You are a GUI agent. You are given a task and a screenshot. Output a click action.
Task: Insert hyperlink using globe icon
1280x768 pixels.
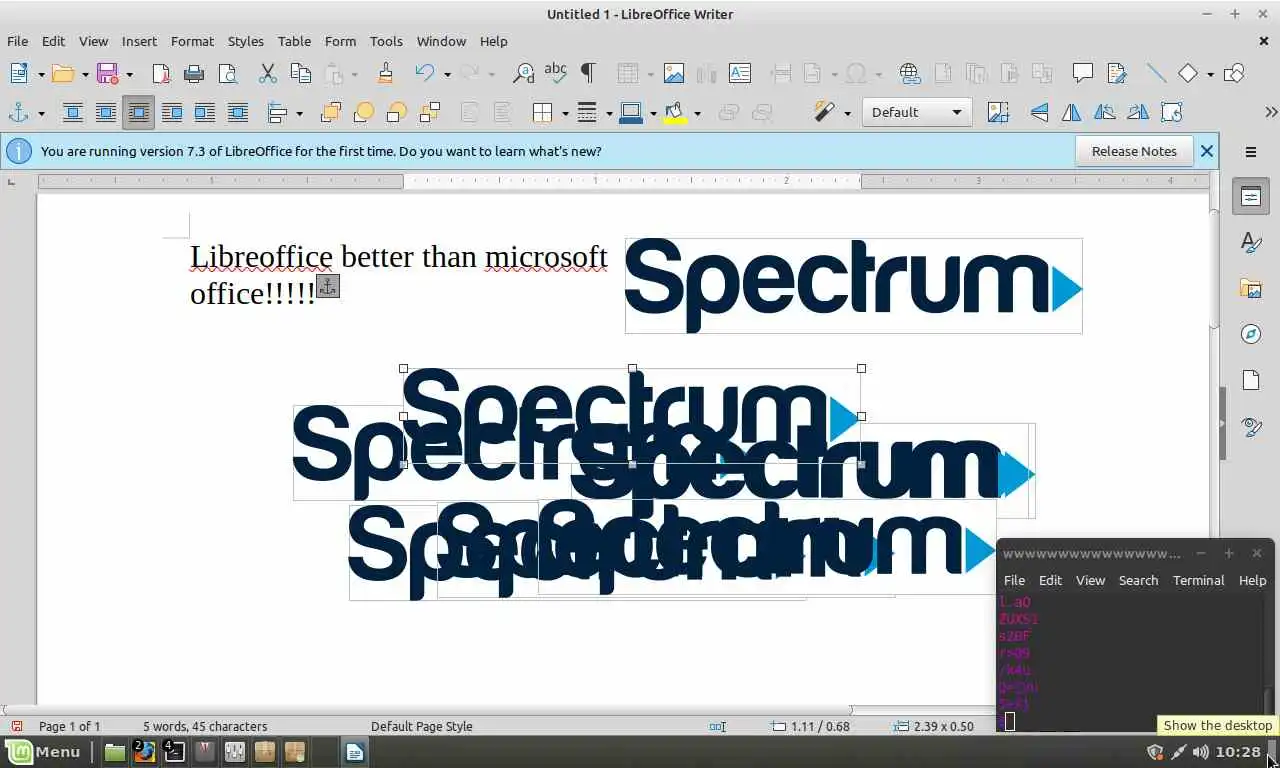click(909, 73)
